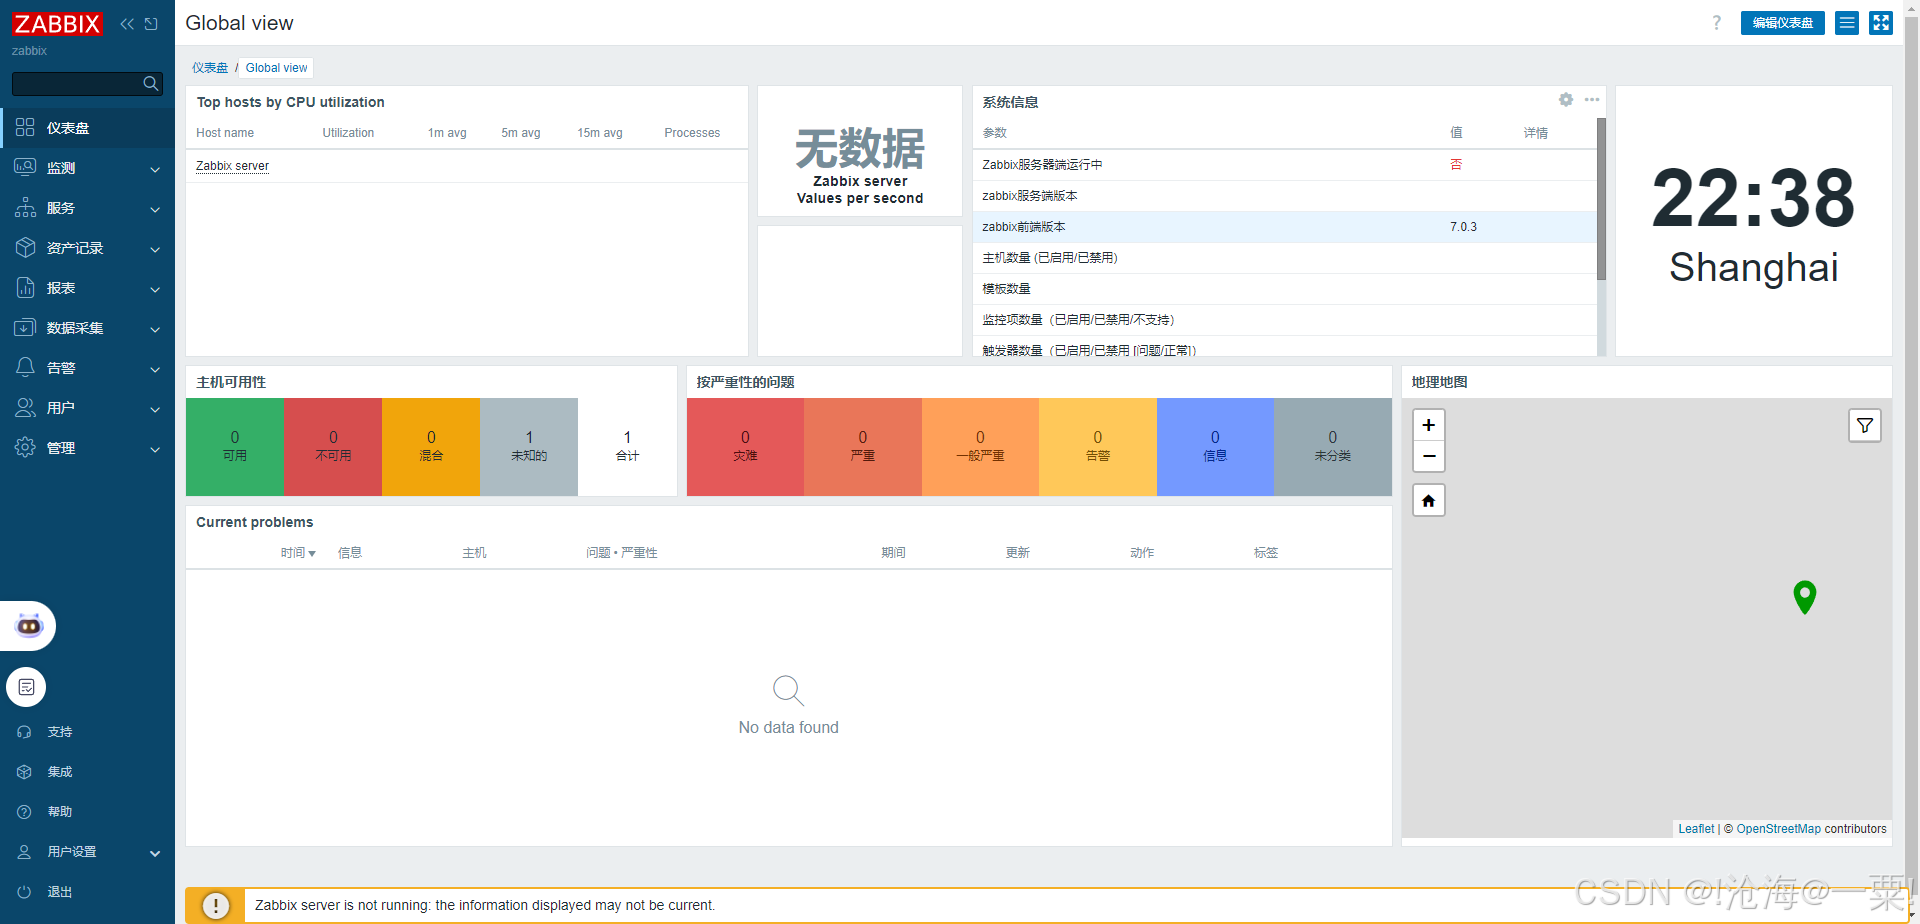Expand 用户设置 user settings chevron
Viewport: 1920px width, 924px height.
155,853
